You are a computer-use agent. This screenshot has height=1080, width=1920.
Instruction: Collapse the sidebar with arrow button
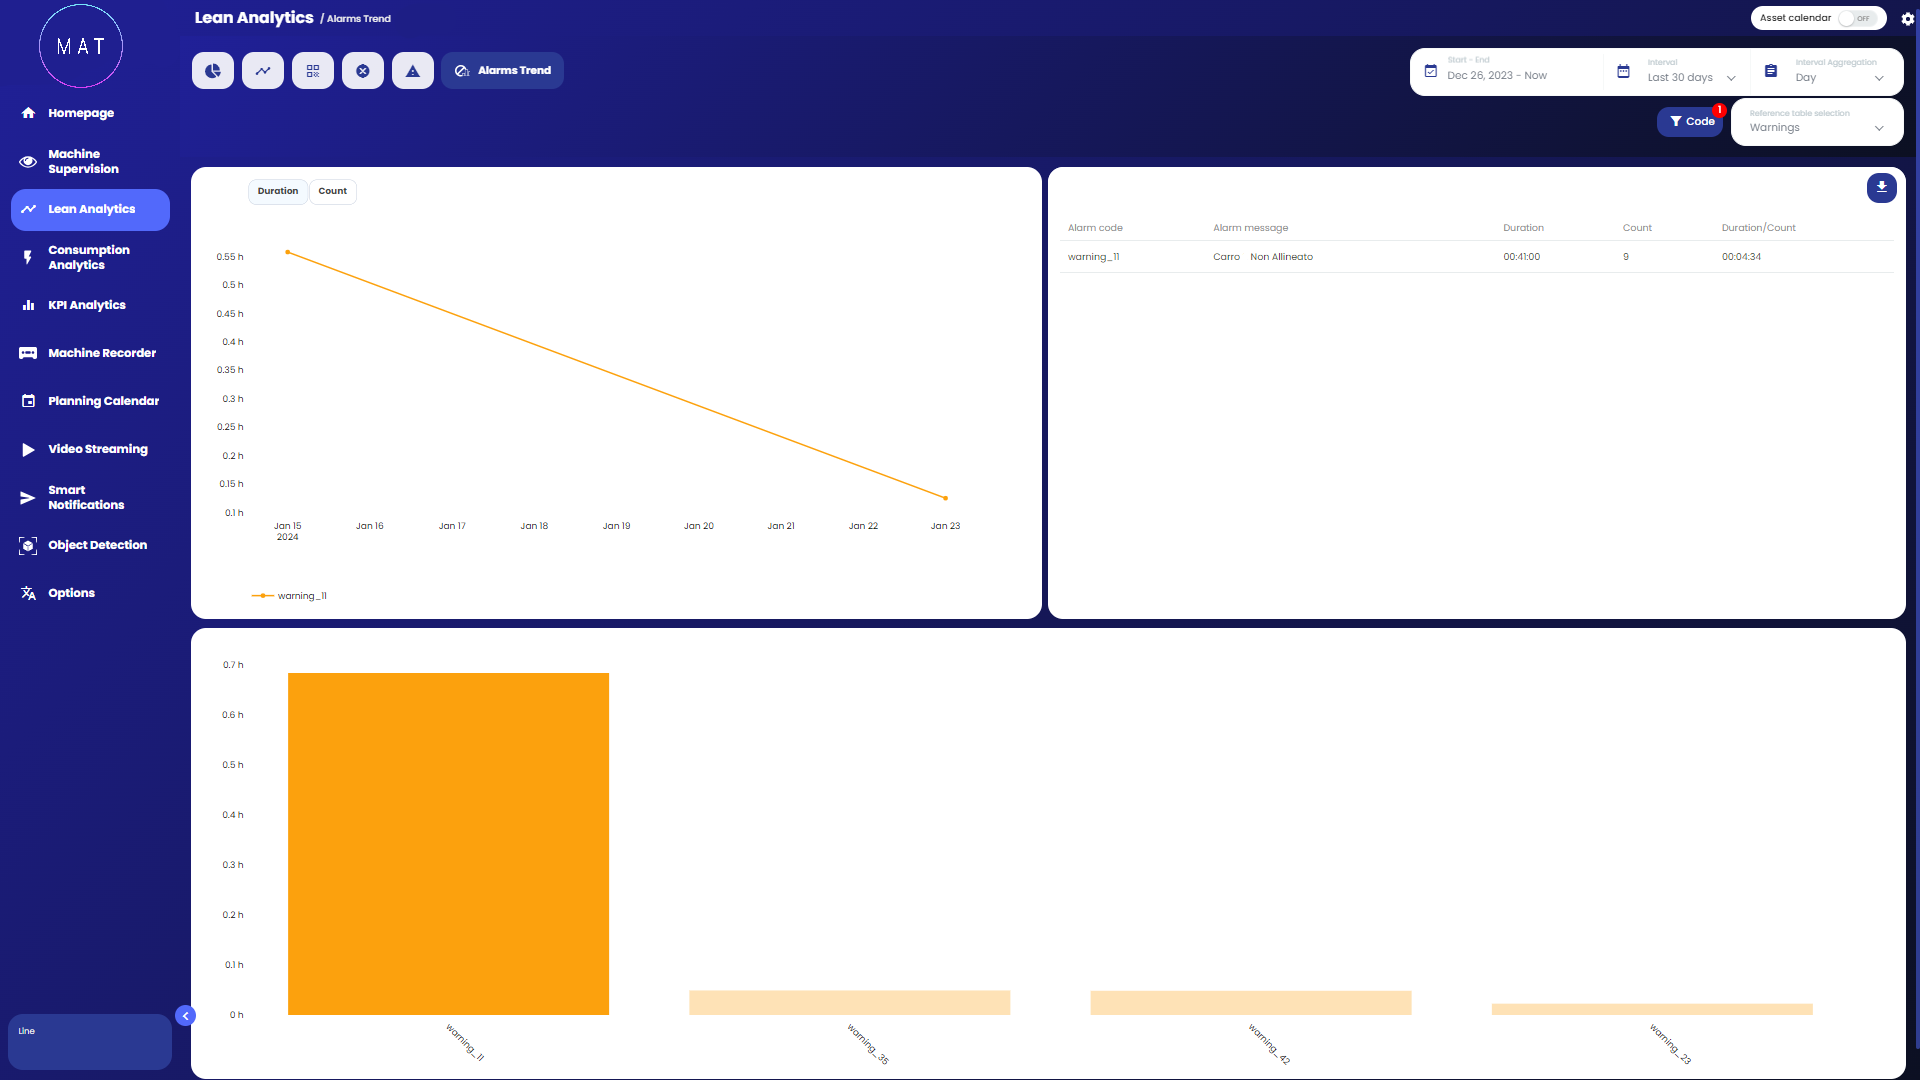185,1016
